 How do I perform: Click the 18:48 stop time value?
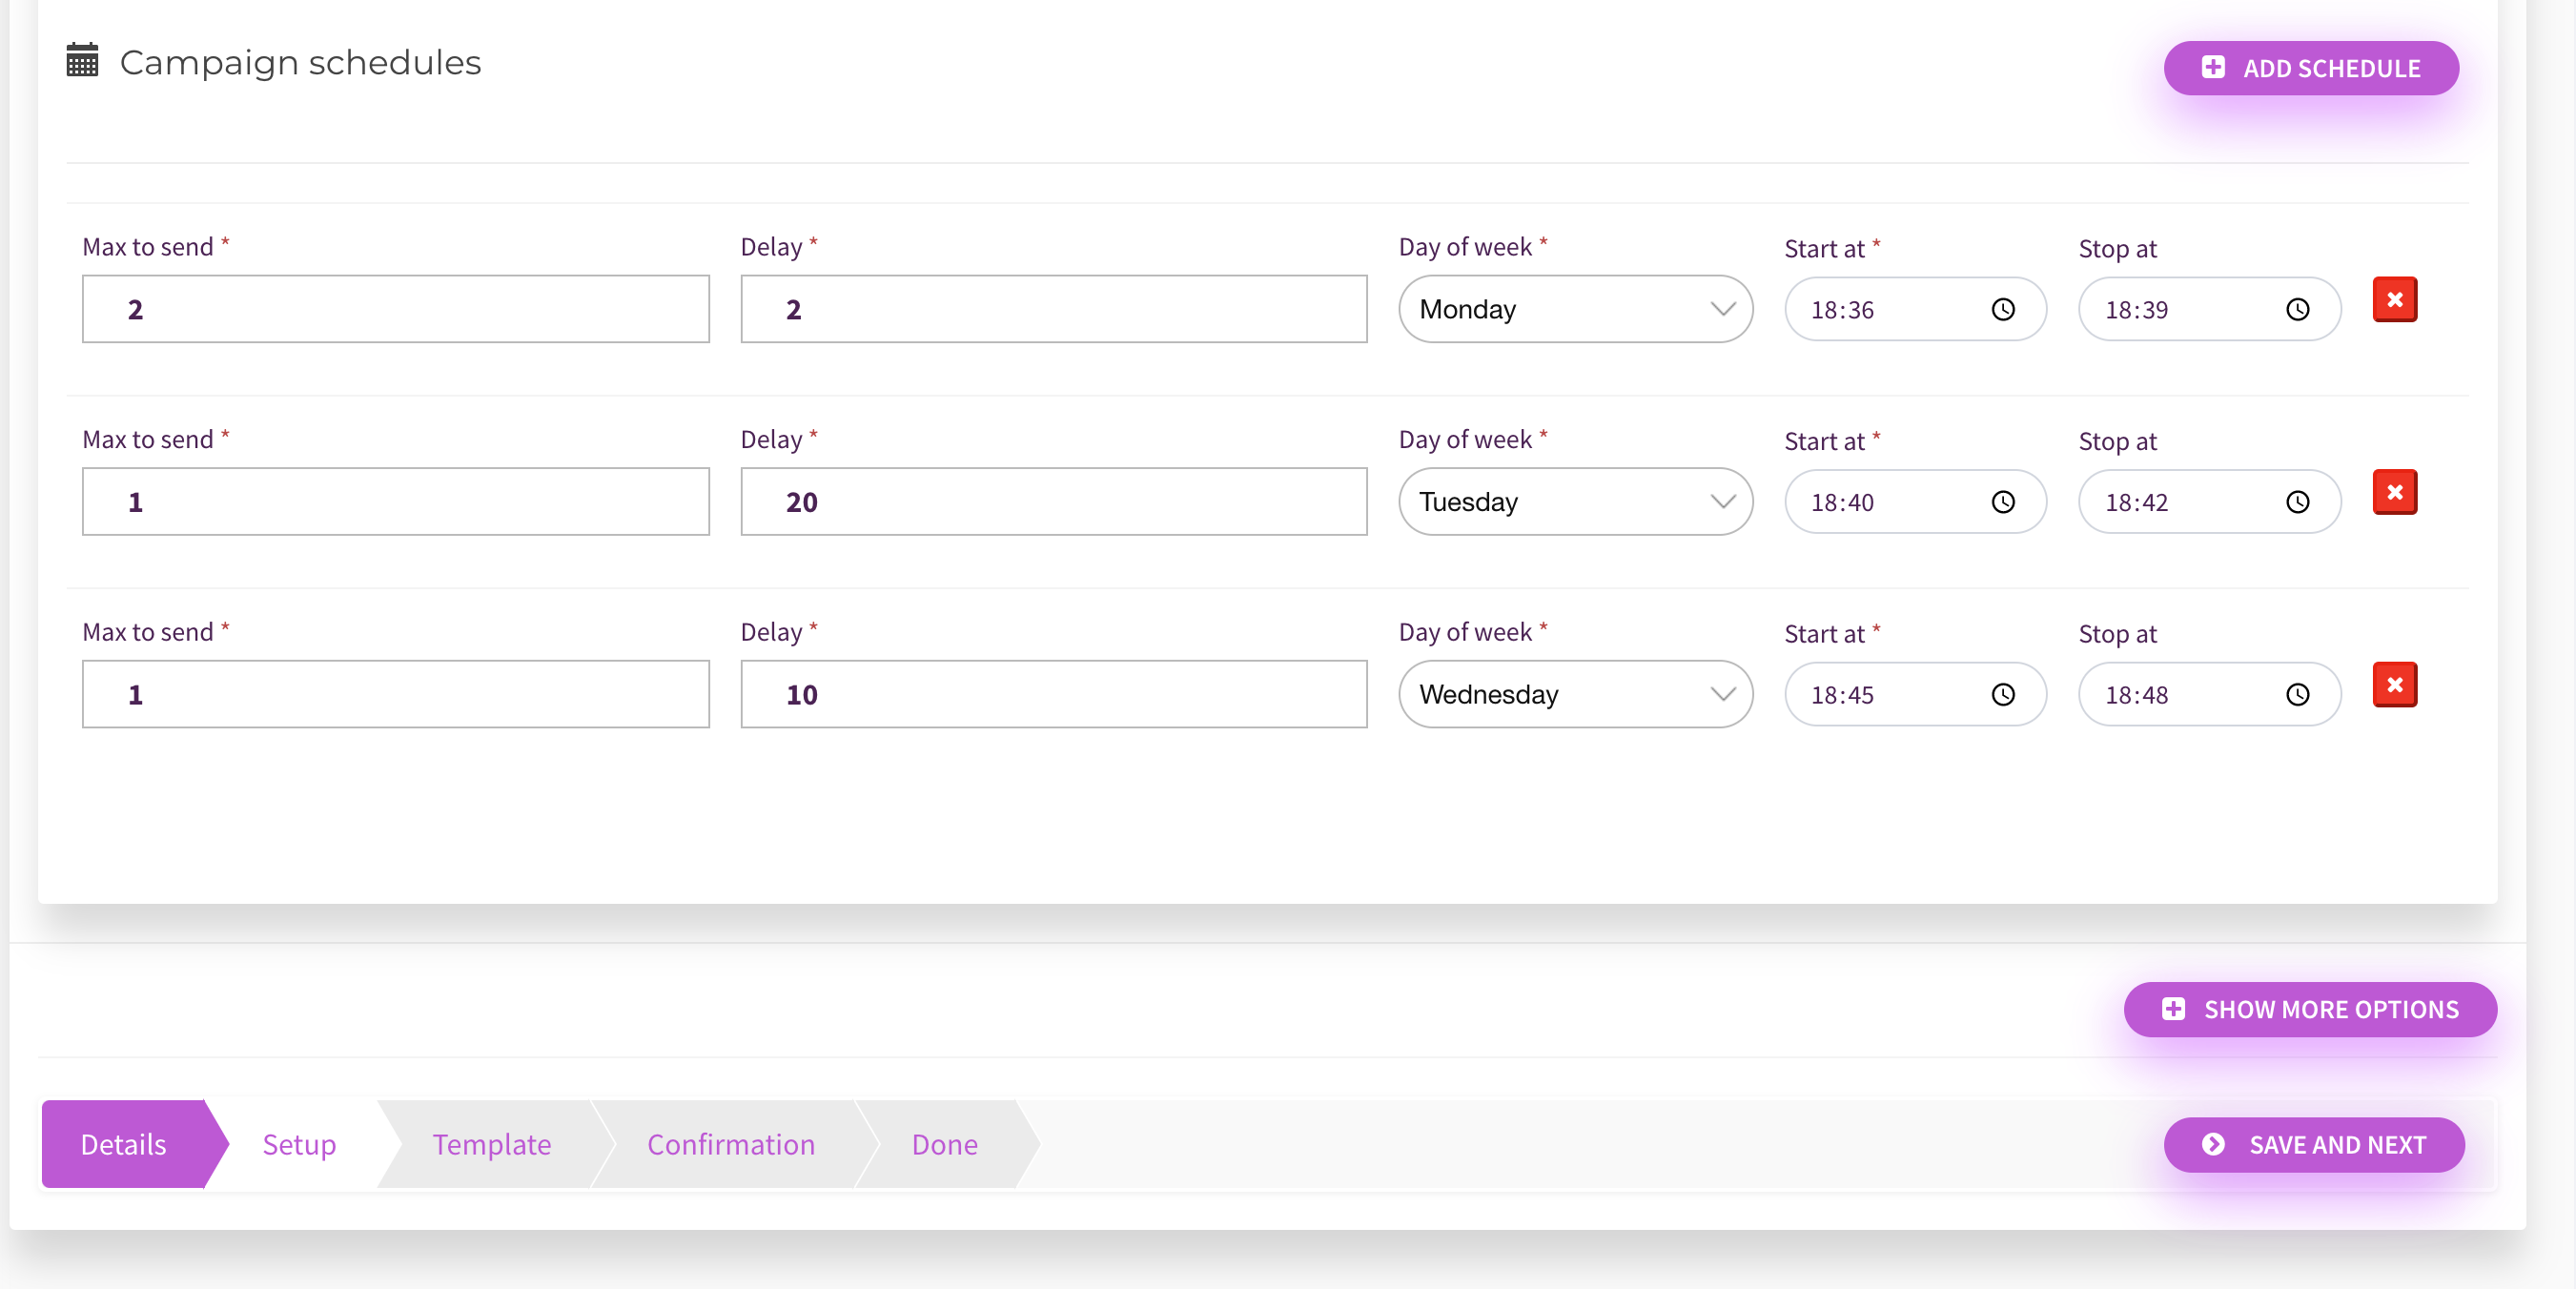click(2136, 696)
